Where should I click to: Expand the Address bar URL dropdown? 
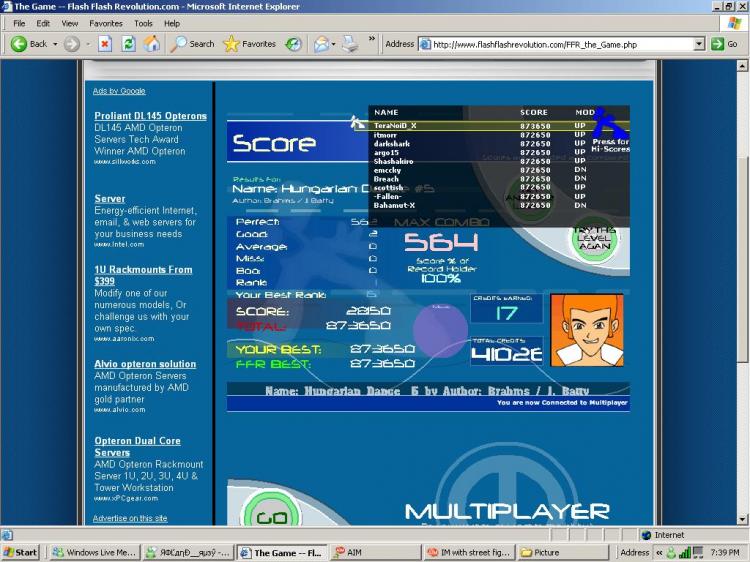click(x=699, y=44)
